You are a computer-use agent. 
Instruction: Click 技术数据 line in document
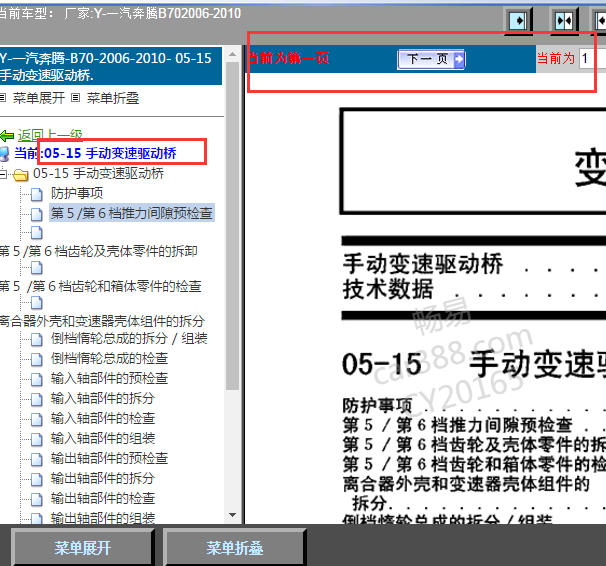coord(388,289)
